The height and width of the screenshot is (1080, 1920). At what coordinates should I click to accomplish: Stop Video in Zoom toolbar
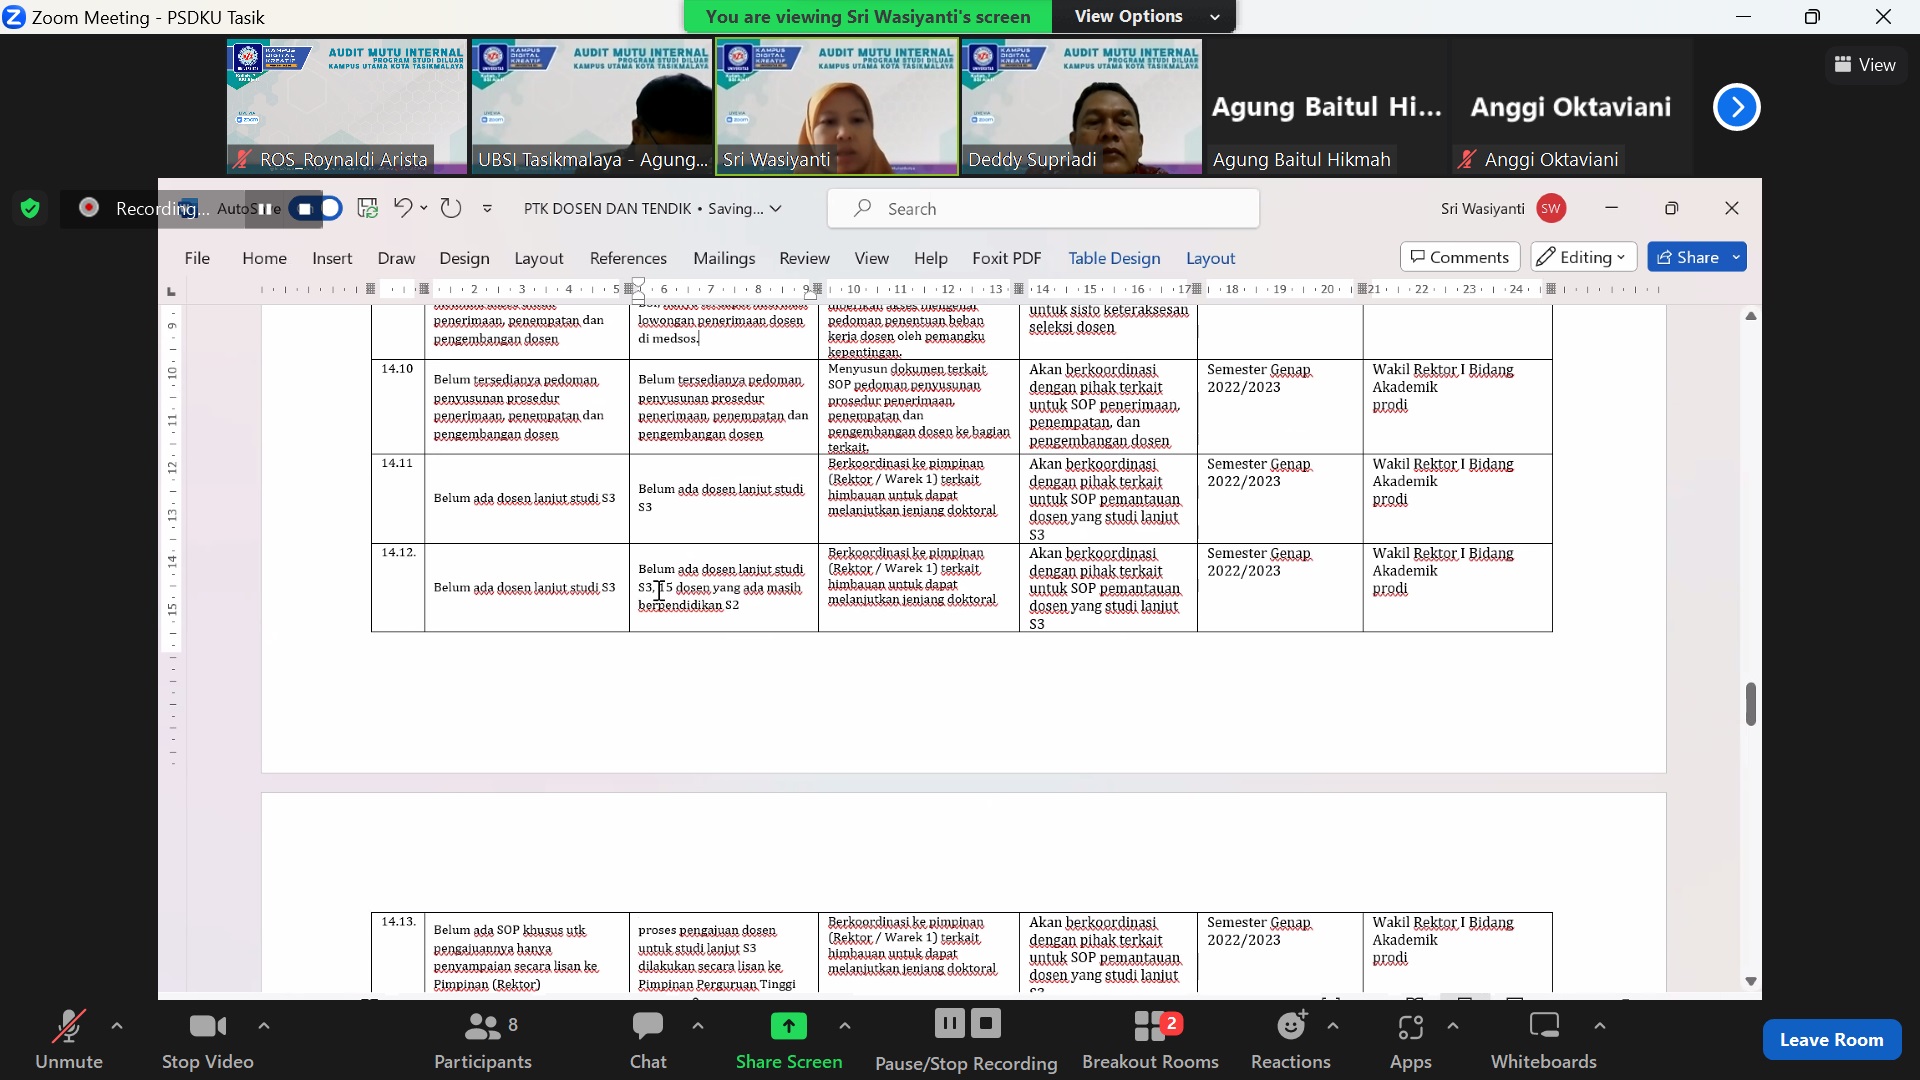[208, 1040]
